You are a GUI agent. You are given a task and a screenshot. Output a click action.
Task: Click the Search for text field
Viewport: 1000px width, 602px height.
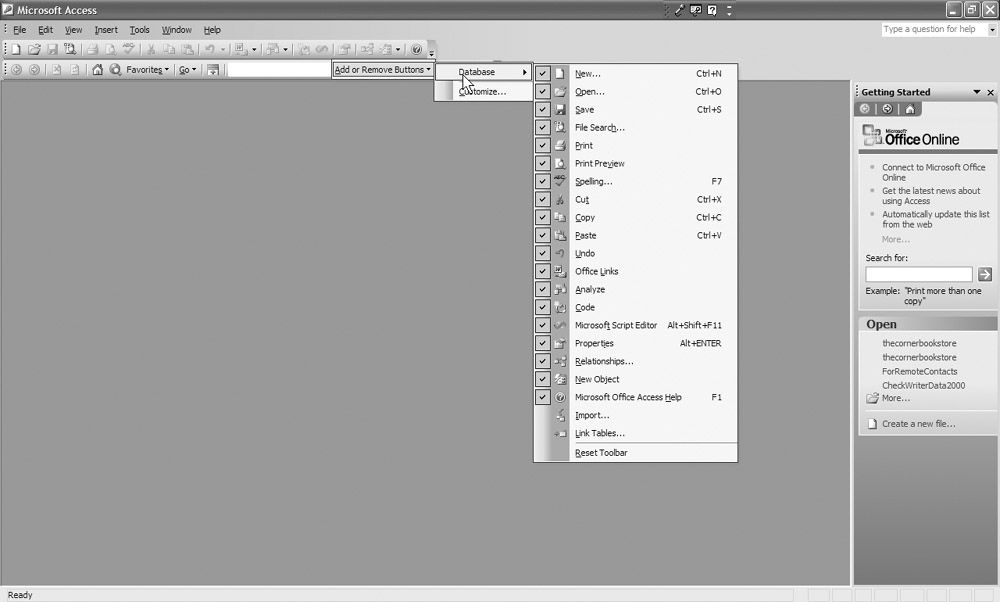tap(918, 274)
